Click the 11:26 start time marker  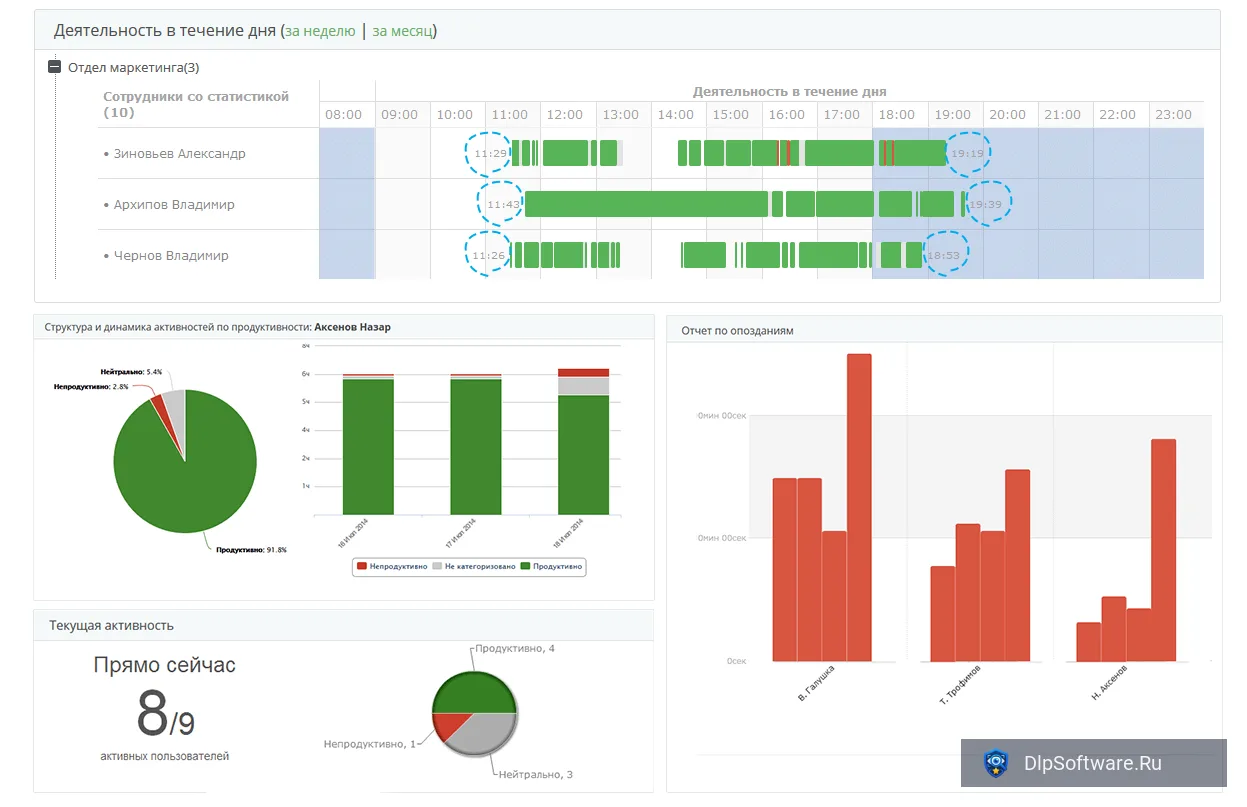click(x=489, y=255)
